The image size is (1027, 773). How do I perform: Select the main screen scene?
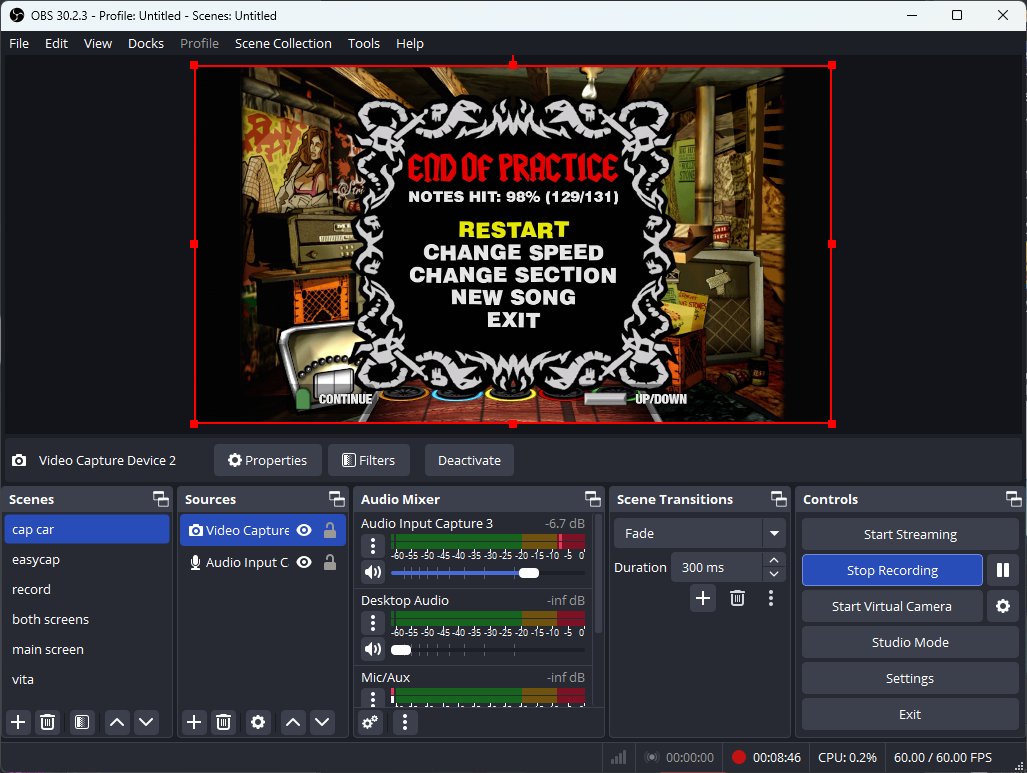[x=86, y=649]
